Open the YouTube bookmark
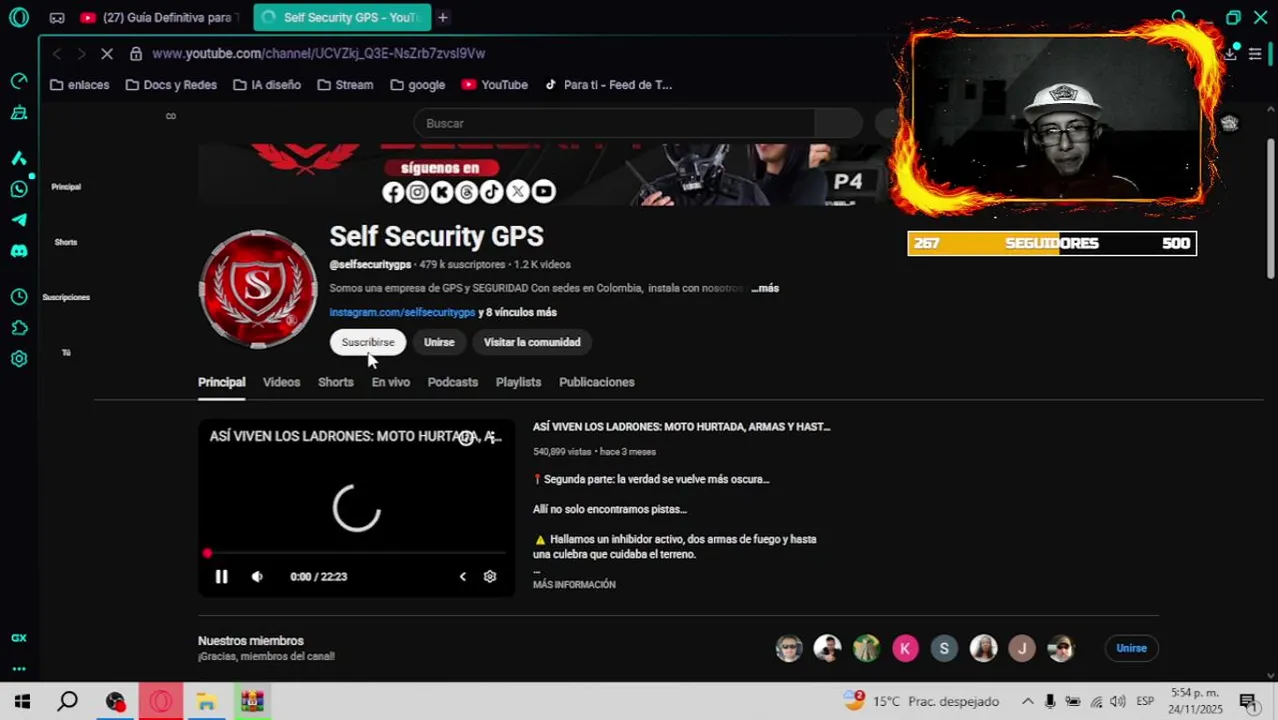Image resolution: width=1278 pixels, height=720 pixels. [x=495, y=85]
